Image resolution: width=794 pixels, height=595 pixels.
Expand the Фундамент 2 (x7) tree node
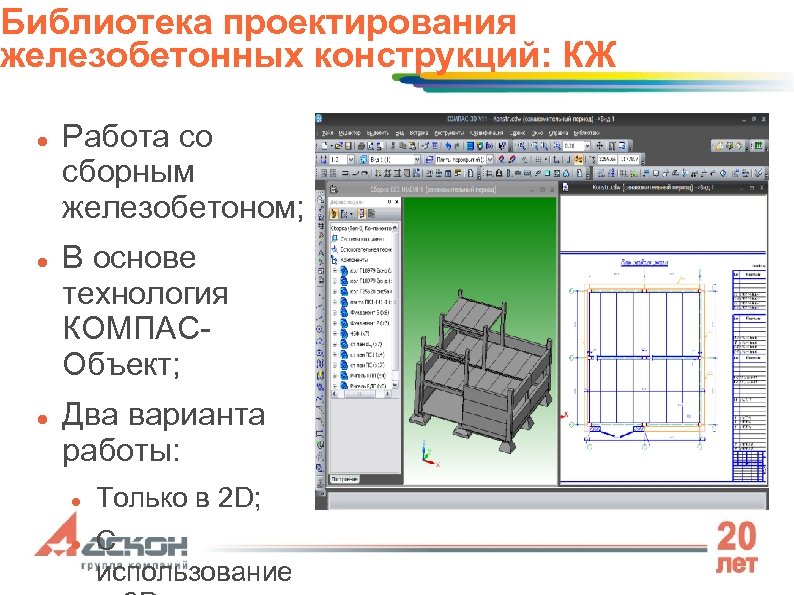(x=335, y=323)
